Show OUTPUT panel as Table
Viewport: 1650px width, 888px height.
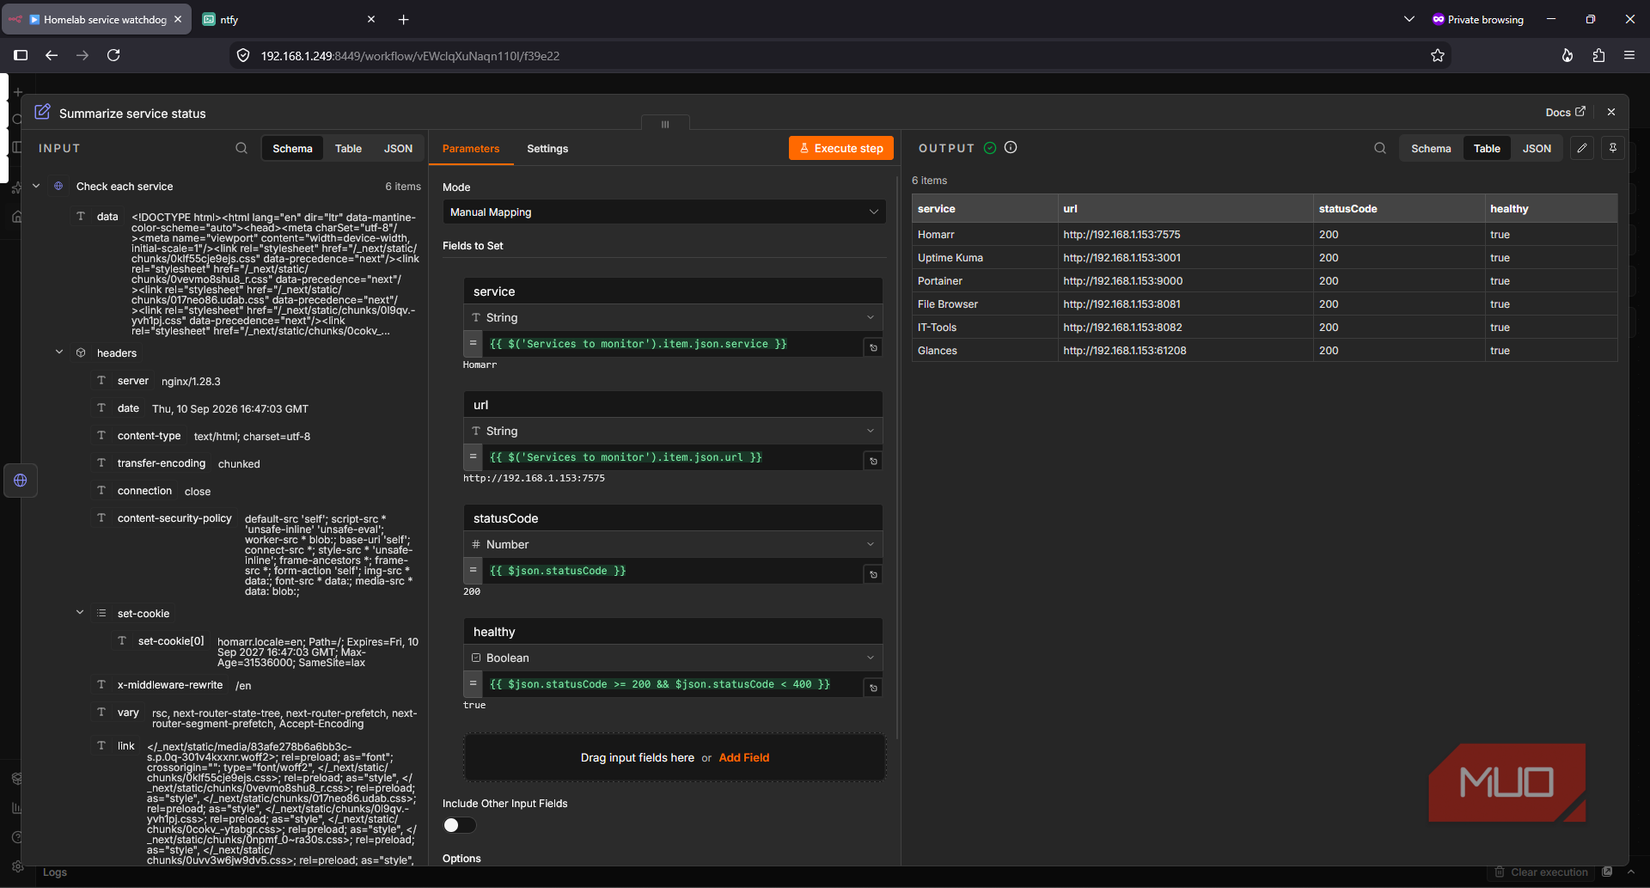(x=1487, y=148)
